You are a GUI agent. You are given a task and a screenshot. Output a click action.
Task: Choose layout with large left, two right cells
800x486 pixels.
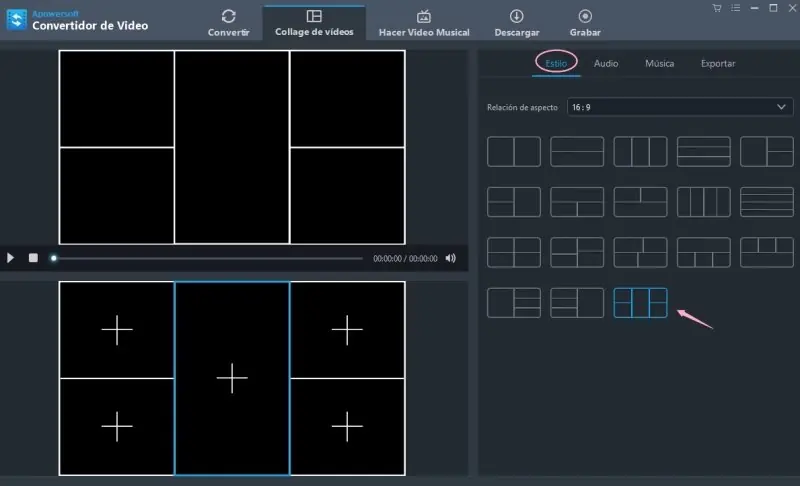tap(767, 151)
